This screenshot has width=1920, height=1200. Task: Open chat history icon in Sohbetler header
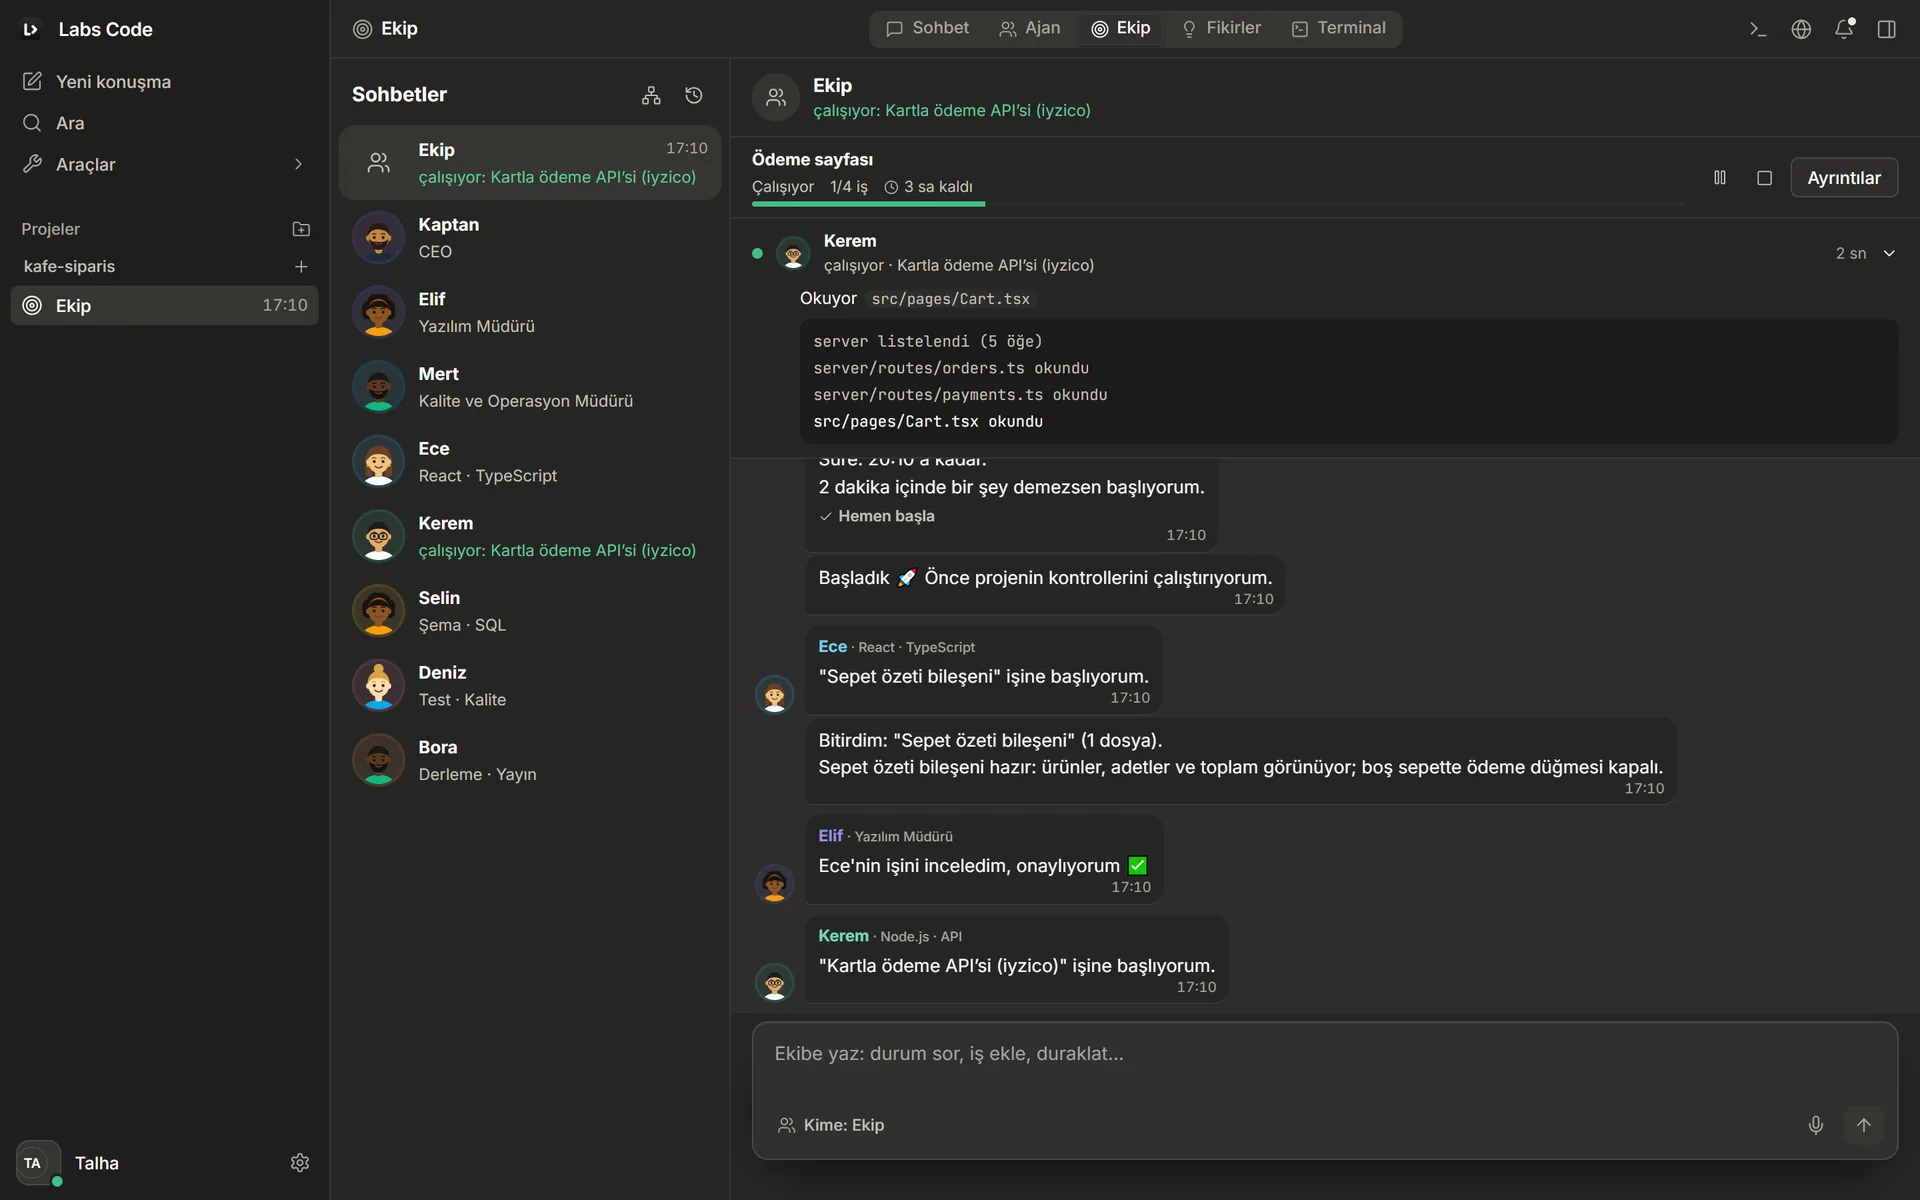[x=694, y=95]
